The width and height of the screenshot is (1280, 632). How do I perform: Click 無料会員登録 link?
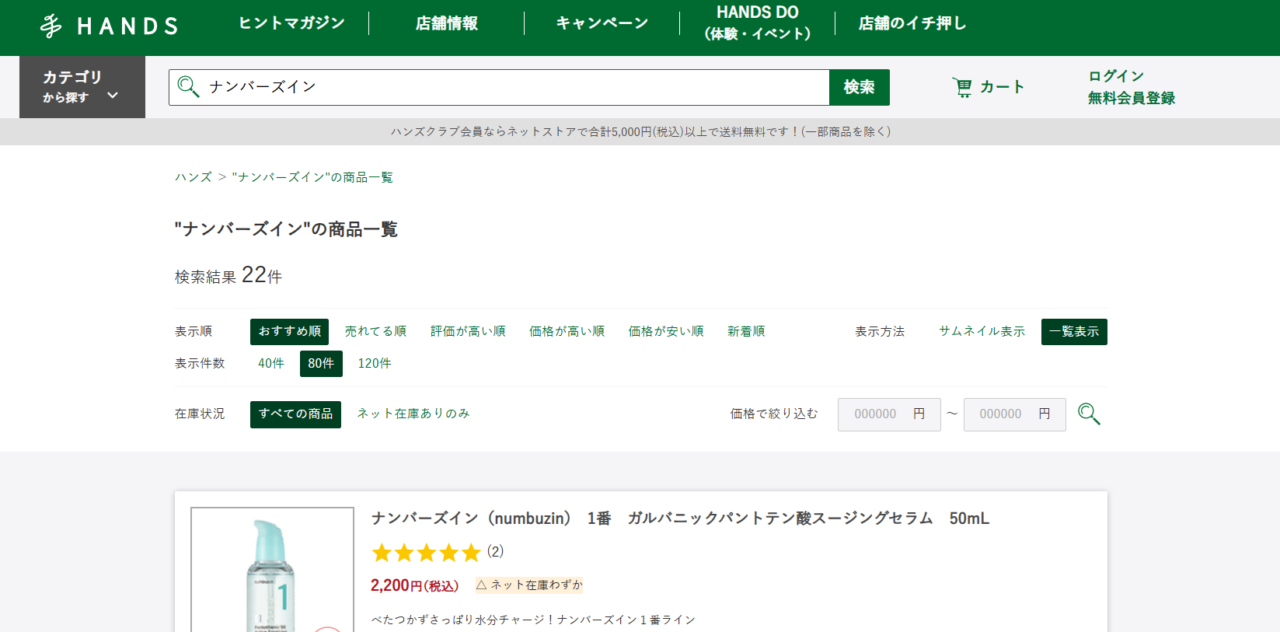pyautogui.click(x=1131, y=98)
